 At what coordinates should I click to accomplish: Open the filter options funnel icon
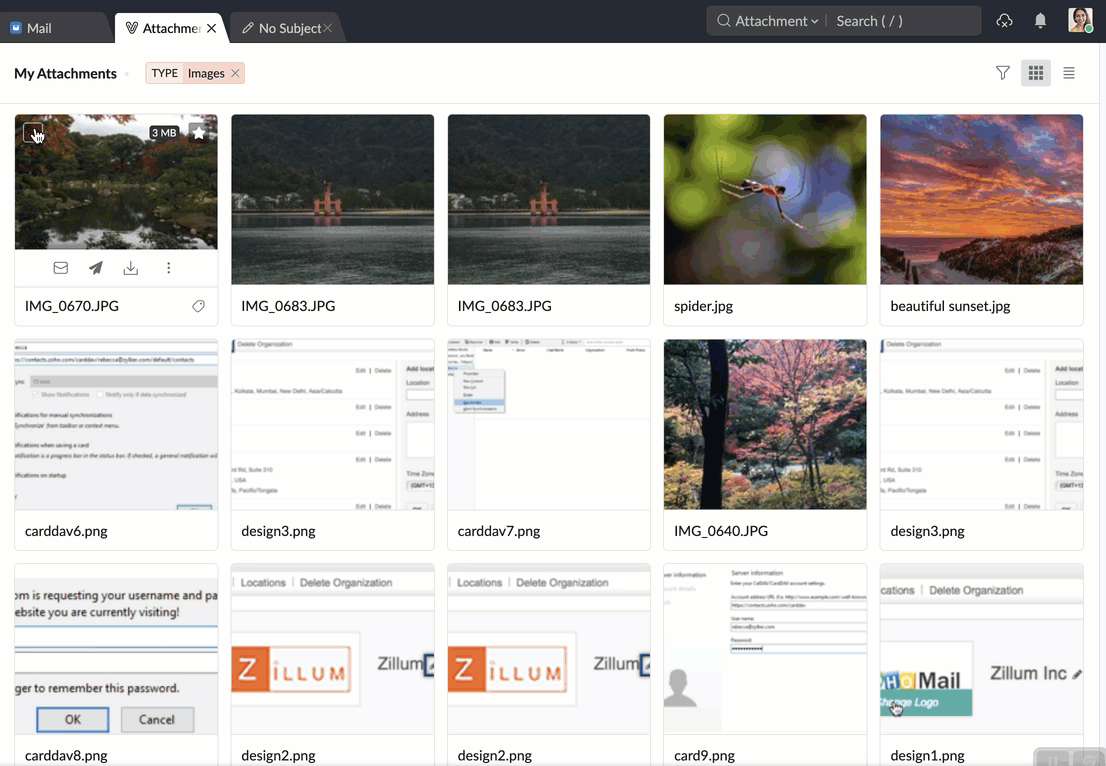point(1002,73)
